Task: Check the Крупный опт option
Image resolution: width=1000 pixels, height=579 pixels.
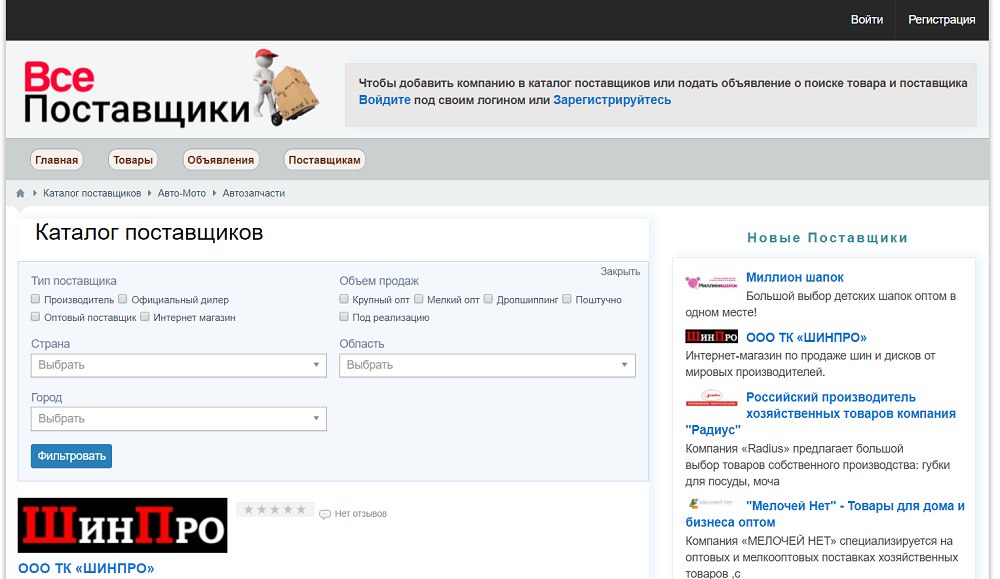Action: coord(344,299)
